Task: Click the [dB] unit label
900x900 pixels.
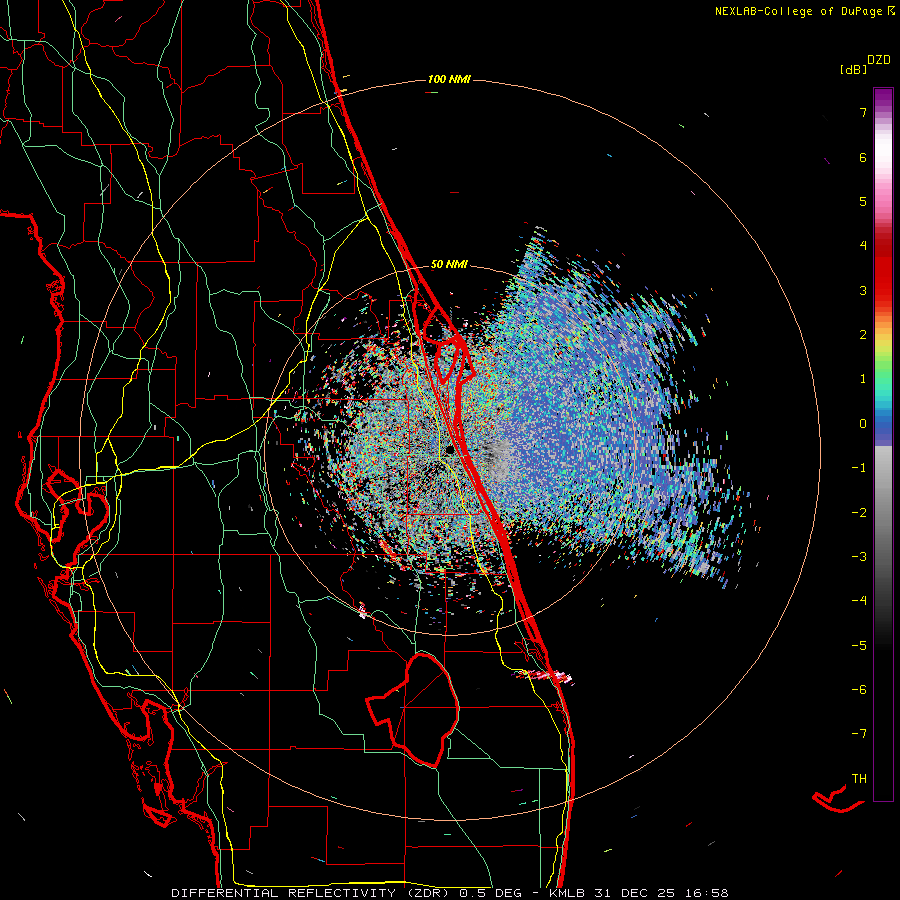Action: pyautogui.click(x=853, y=70)
